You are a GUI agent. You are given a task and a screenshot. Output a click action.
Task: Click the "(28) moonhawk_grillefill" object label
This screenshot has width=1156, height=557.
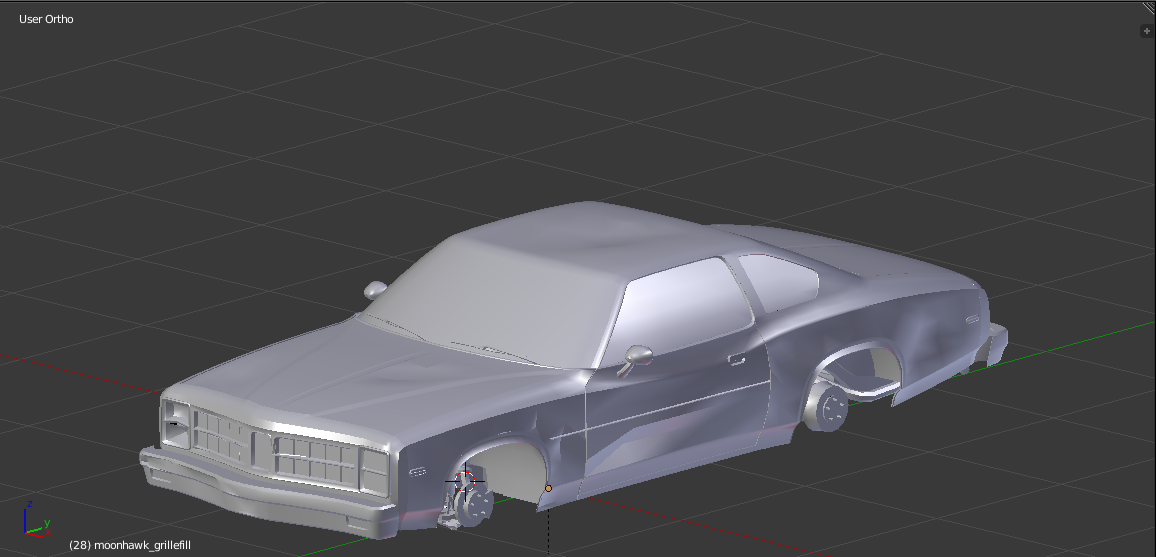[x=130, y=545]
